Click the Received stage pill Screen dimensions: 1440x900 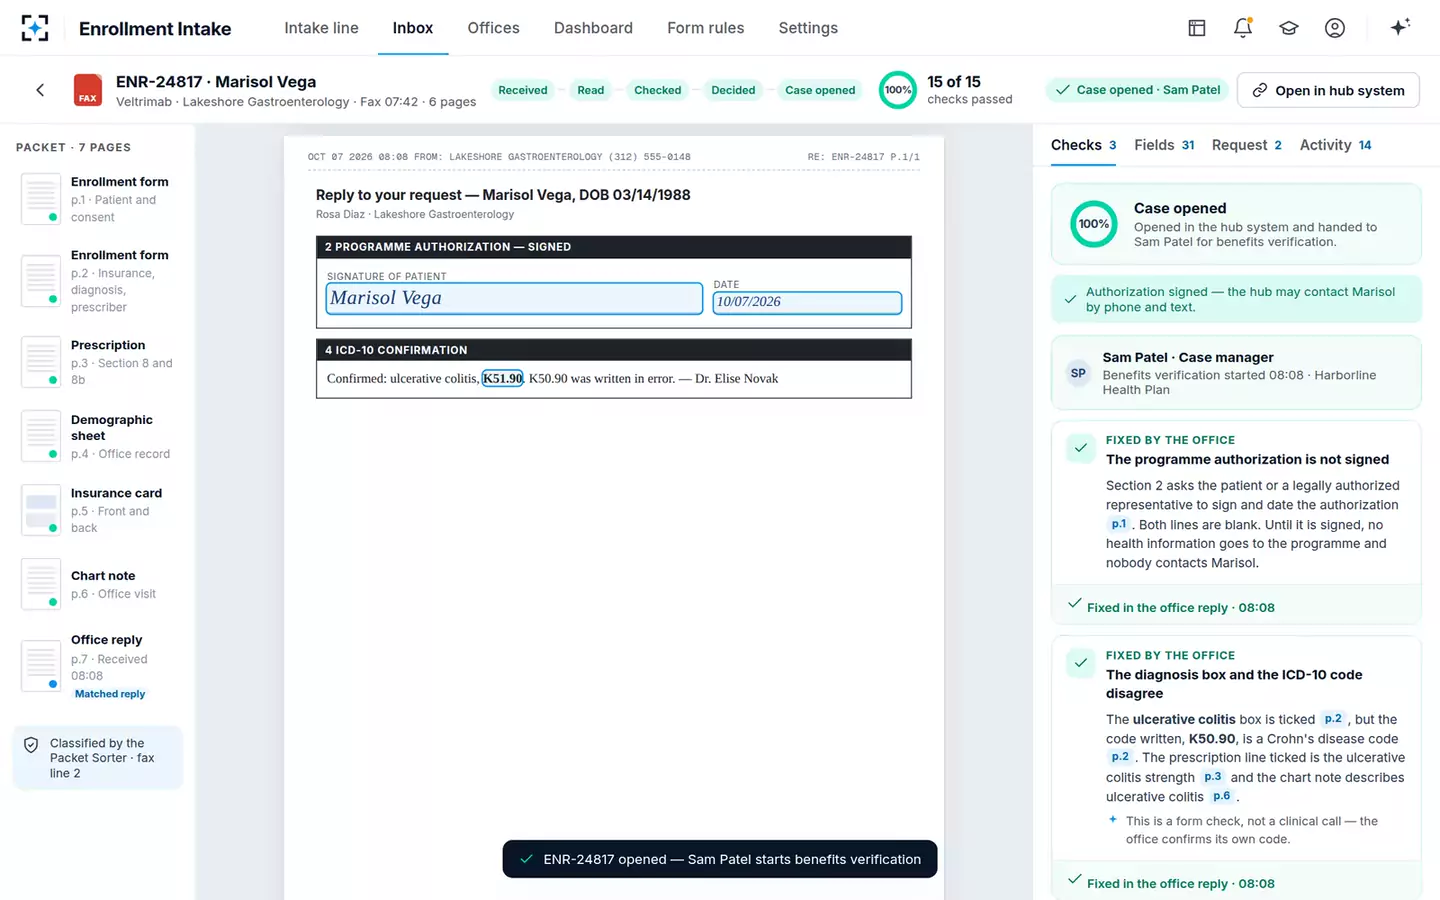pos(522,90)
